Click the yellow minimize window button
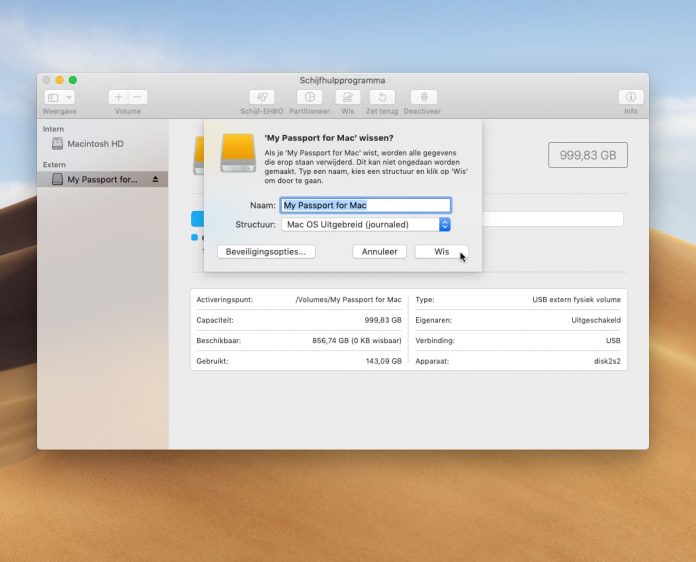The image size is (696, 562). pyautogui.click(x=59, y=80)
